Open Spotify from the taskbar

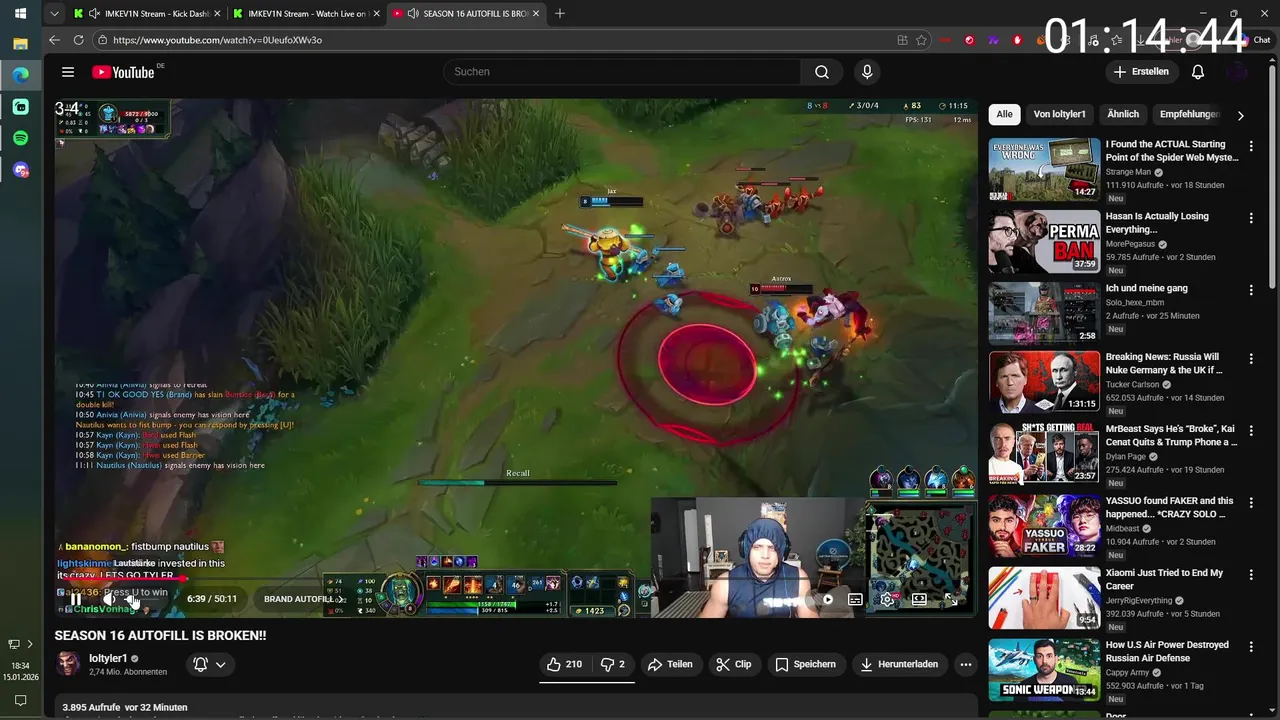tap(20, 138)
